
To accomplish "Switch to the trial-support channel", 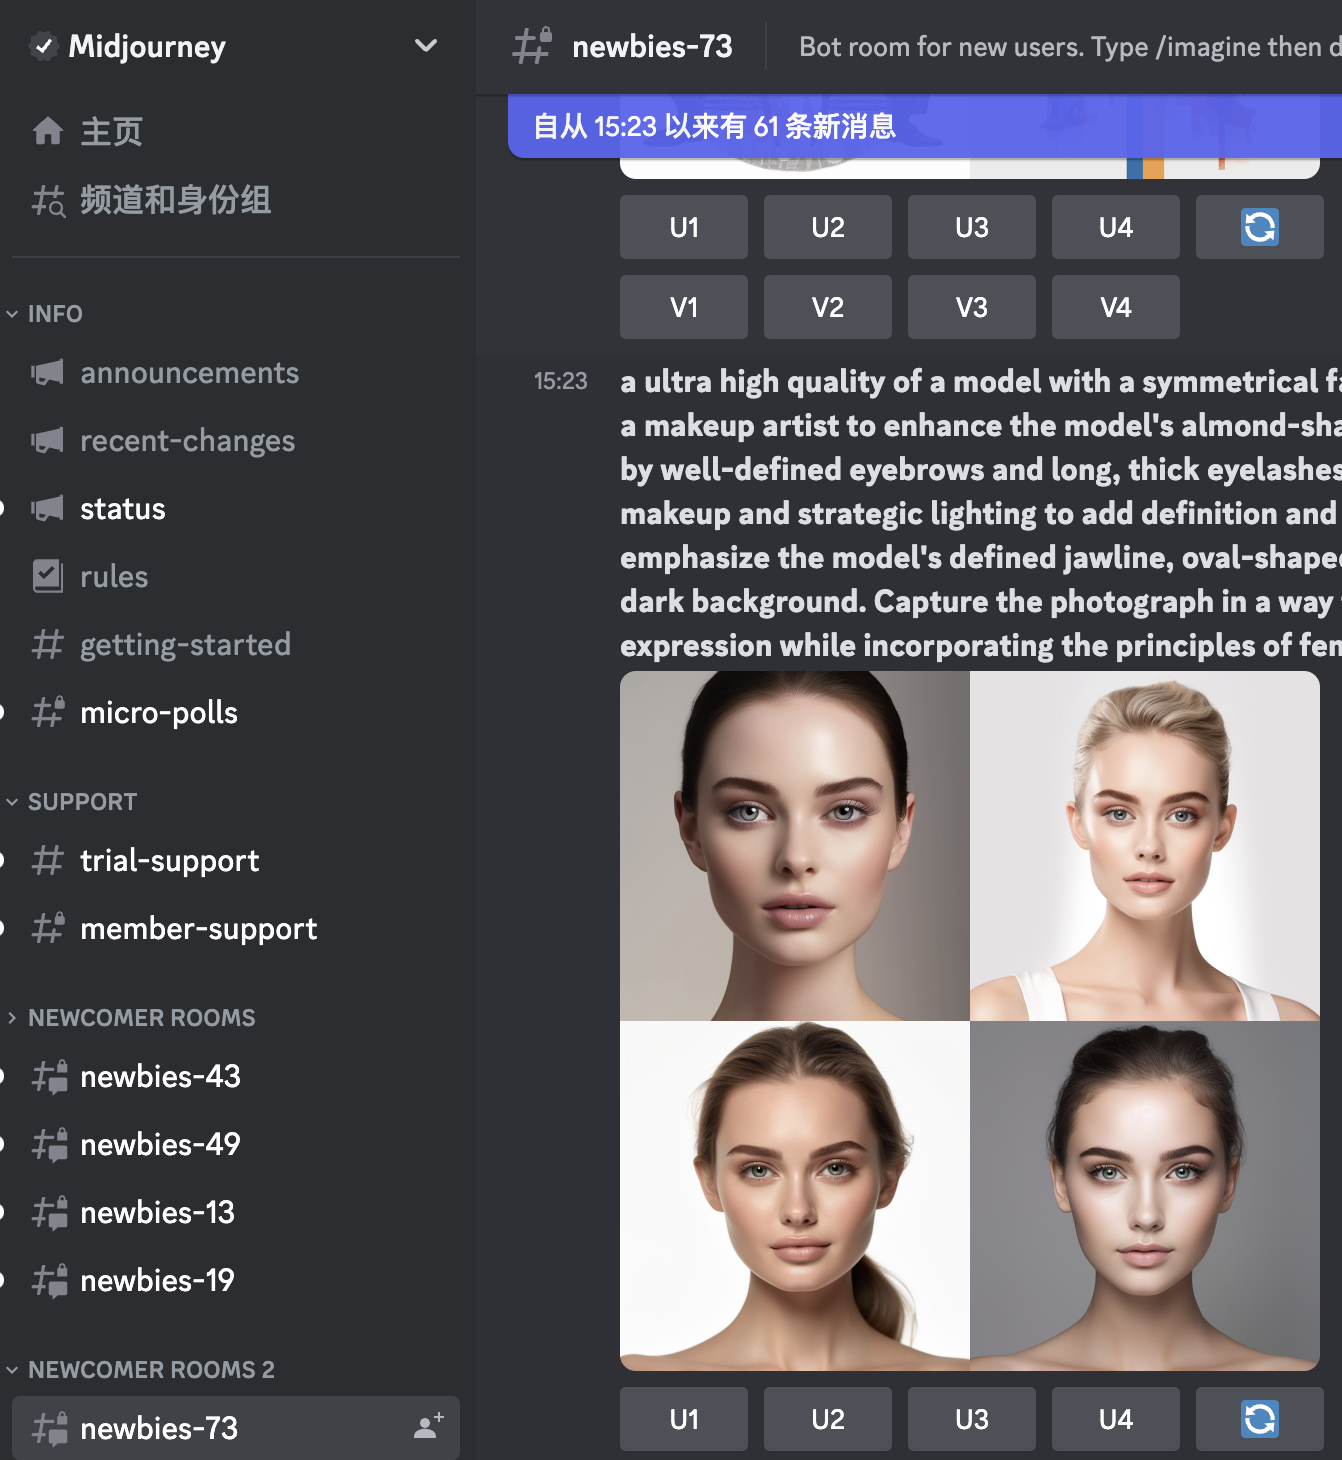I will [170, 860].
